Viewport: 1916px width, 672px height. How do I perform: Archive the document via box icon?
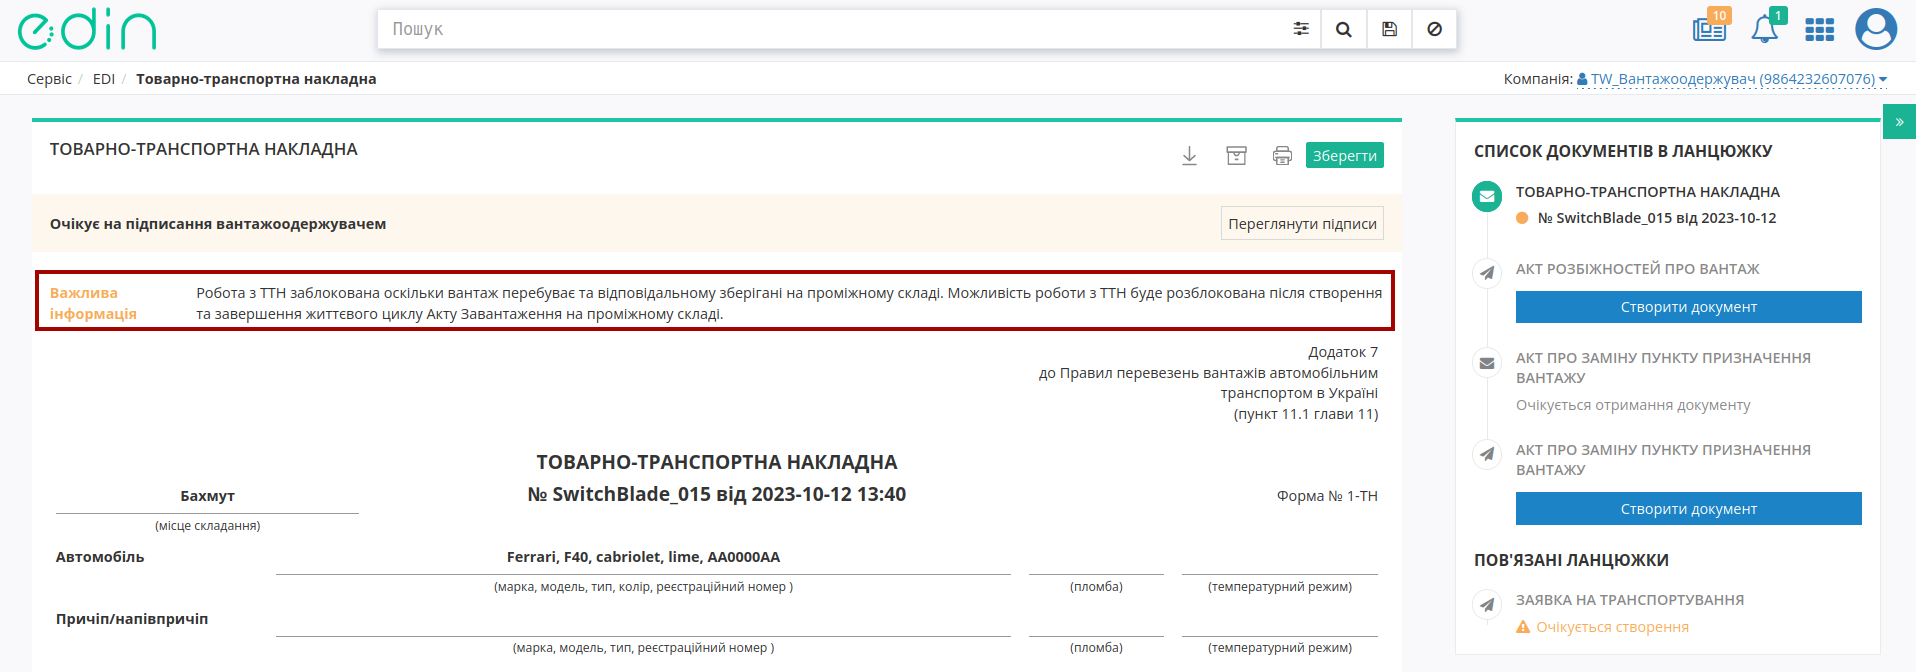coord(1236,155)
